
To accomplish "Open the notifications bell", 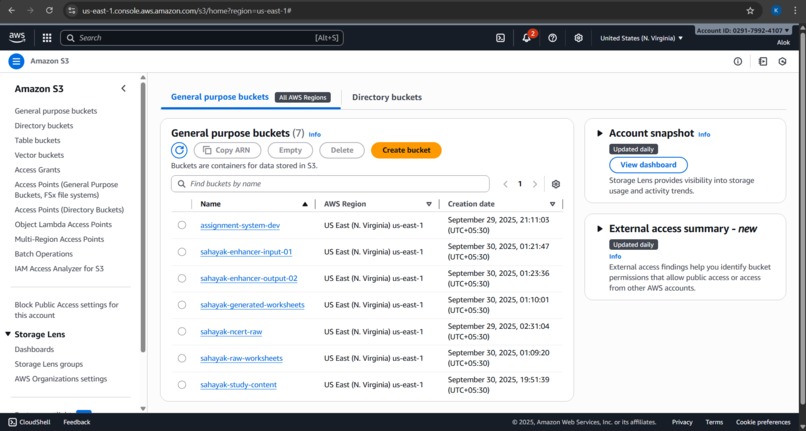I will [526, 38].
